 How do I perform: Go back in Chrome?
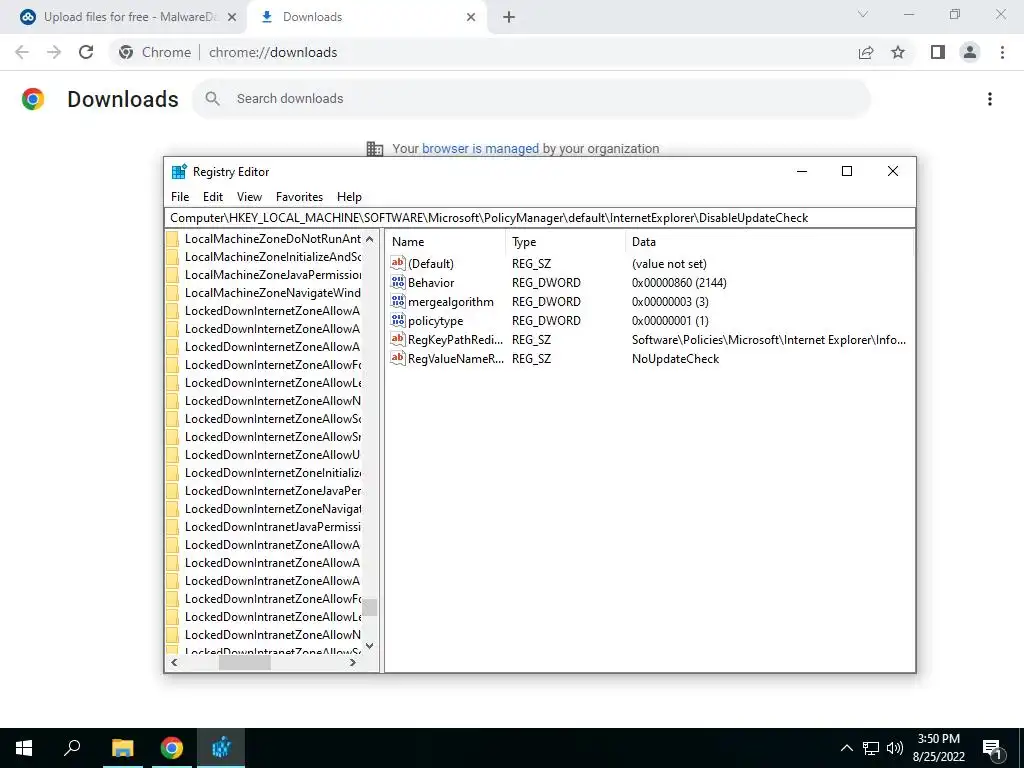(22, 52)
